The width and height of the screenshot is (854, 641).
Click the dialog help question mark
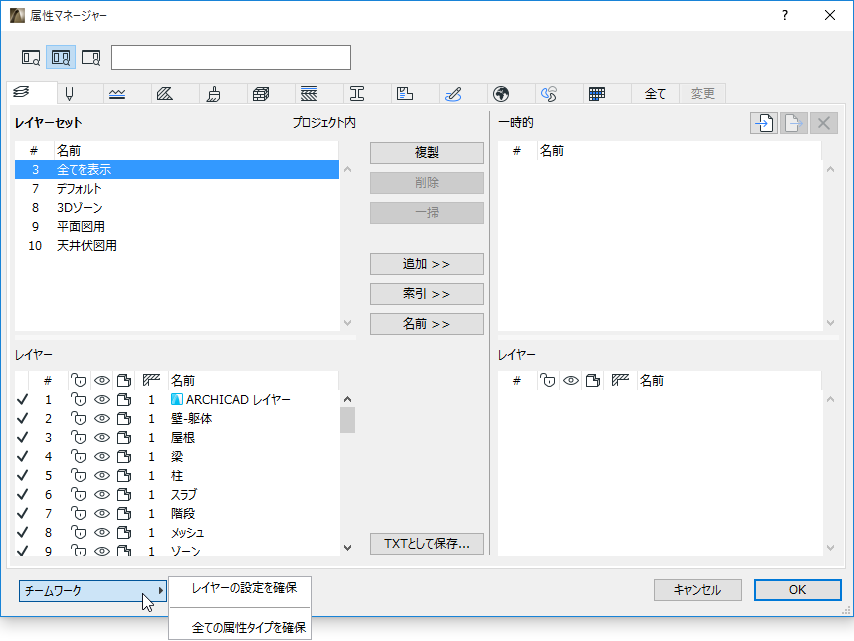point(785,15)
